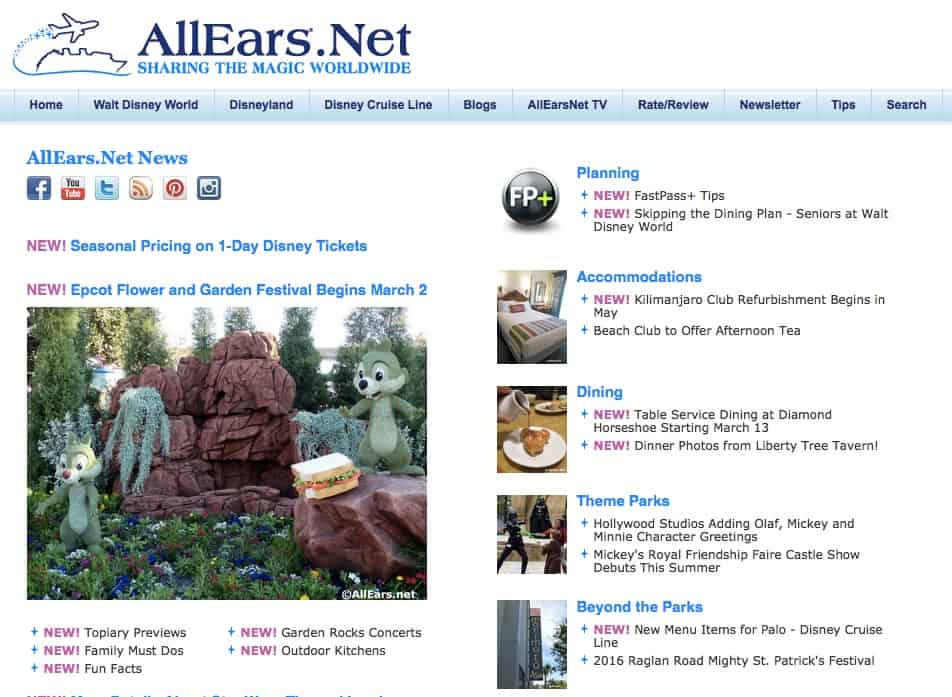Open the Topiary Previews link

135,633
